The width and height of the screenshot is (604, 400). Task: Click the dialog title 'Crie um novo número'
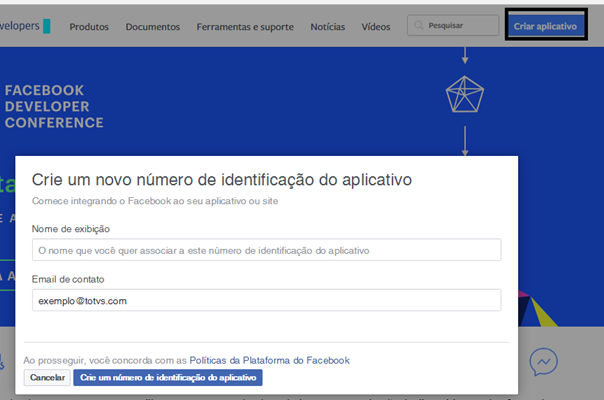tap(221, 180)
